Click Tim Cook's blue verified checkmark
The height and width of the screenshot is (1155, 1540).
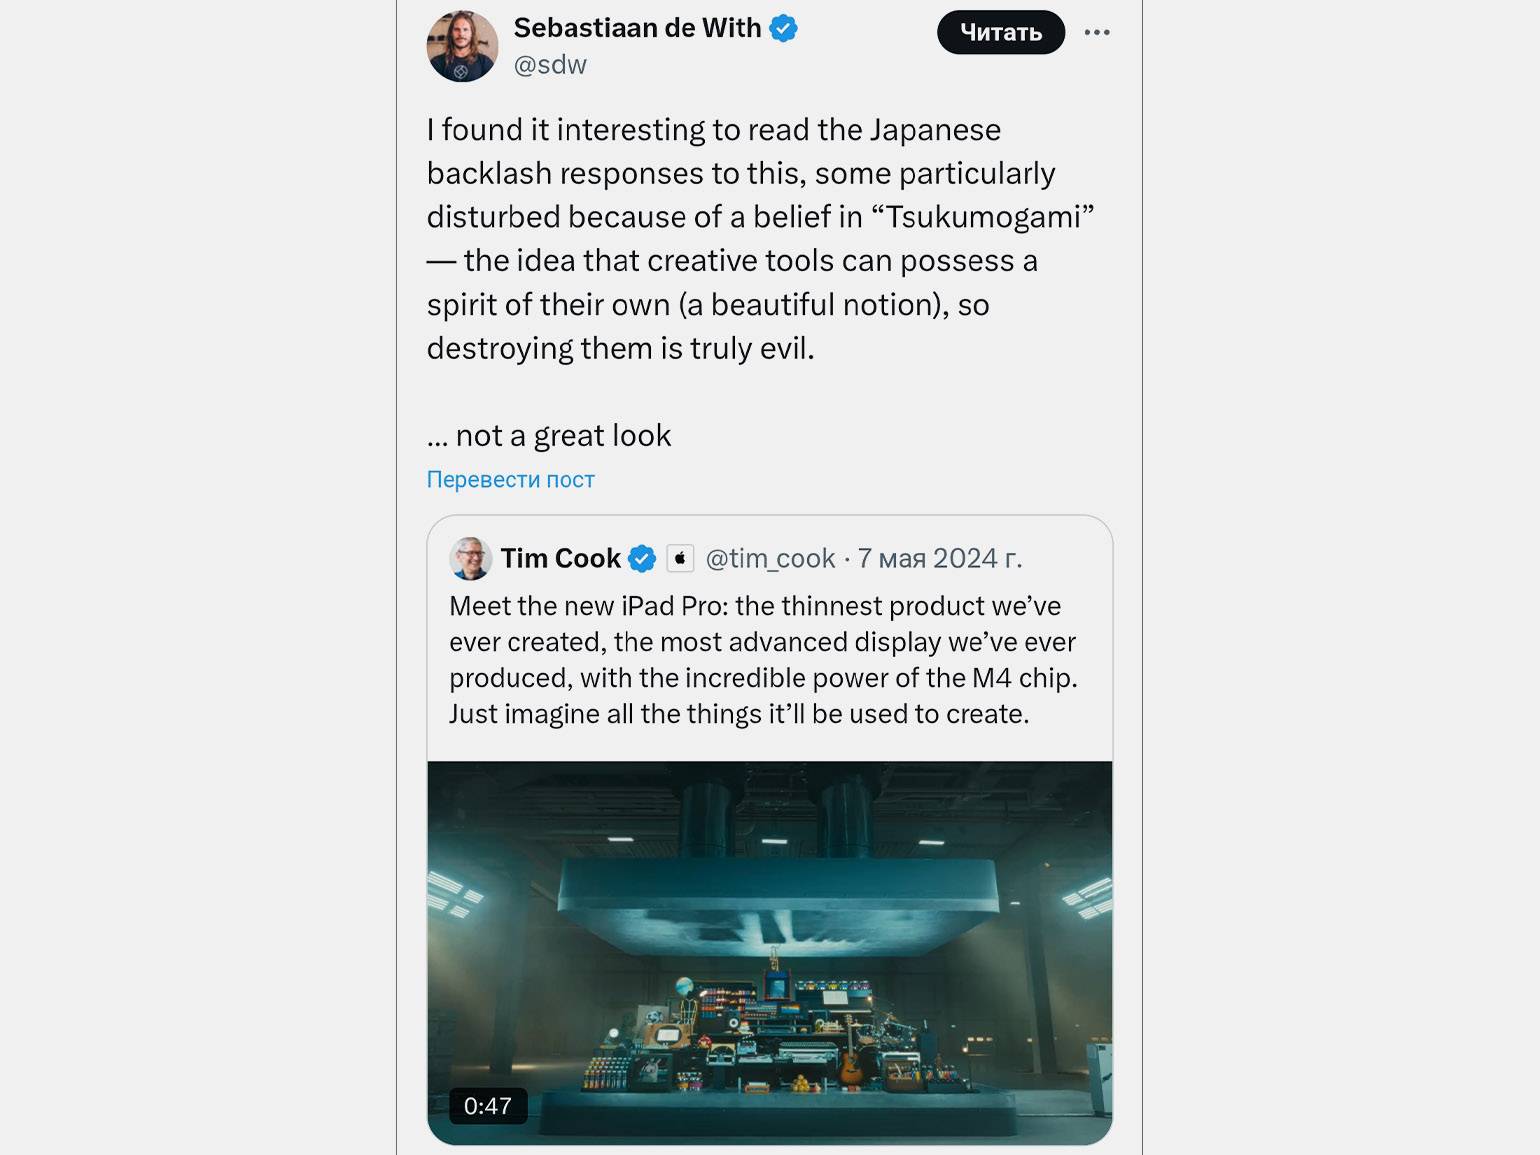point(642,559)
